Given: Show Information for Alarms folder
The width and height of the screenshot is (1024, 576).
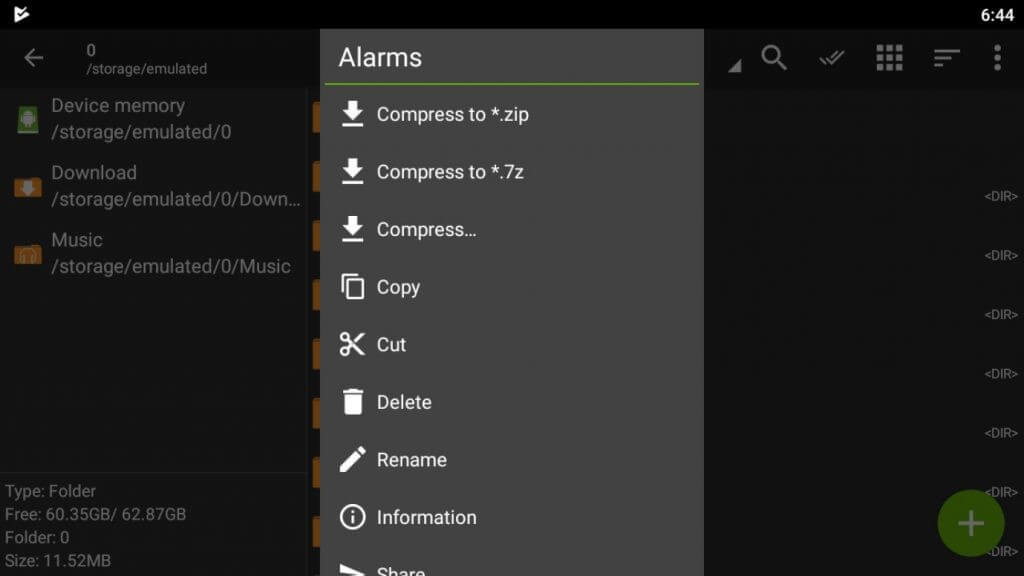Looking at the screenshot, I should (x=426, y=517).
